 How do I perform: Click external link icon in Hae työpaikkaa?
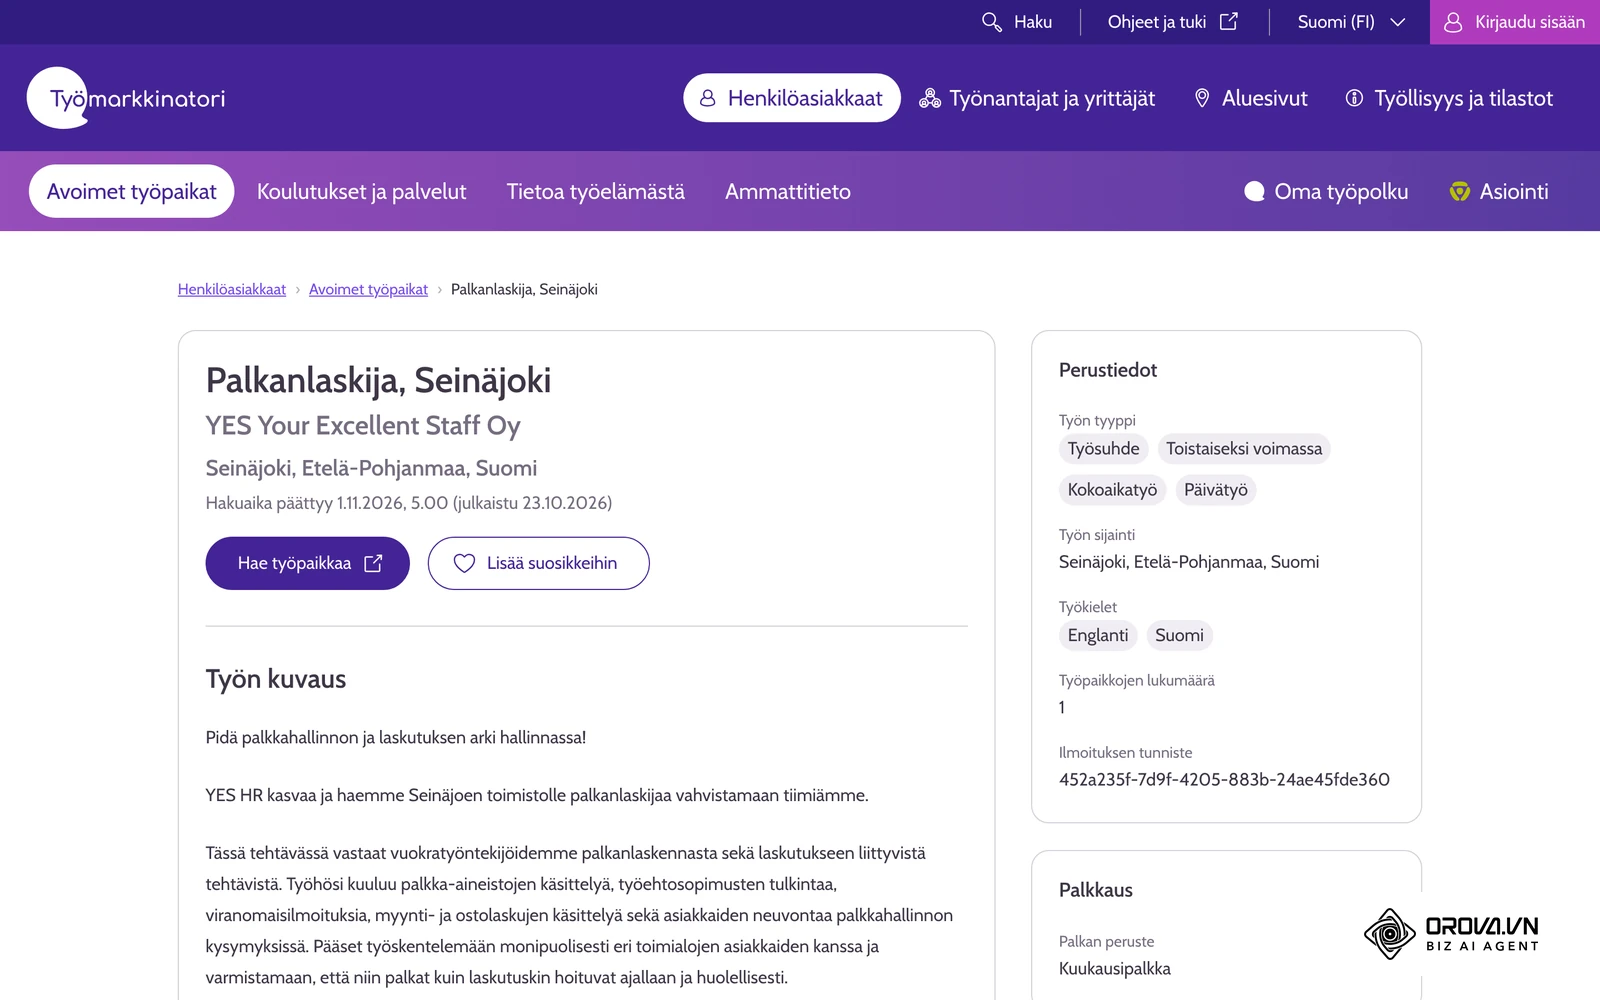tap(373, 563)
